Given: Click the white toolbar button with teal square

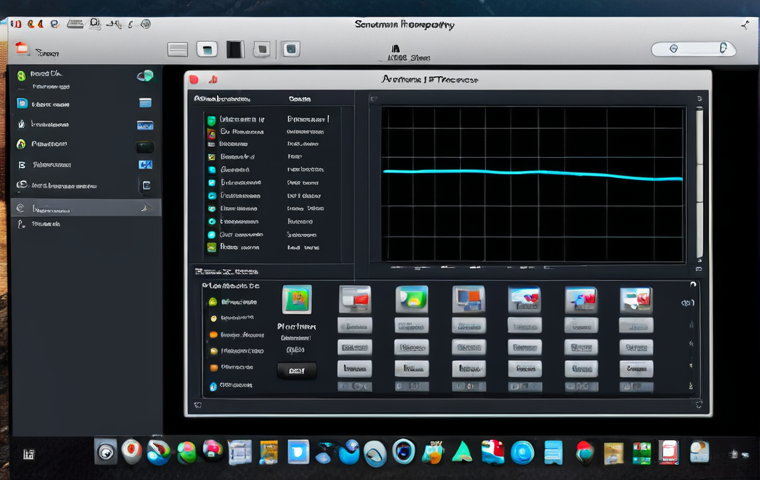Looking at the screenshot, I should tap(207, 49).
